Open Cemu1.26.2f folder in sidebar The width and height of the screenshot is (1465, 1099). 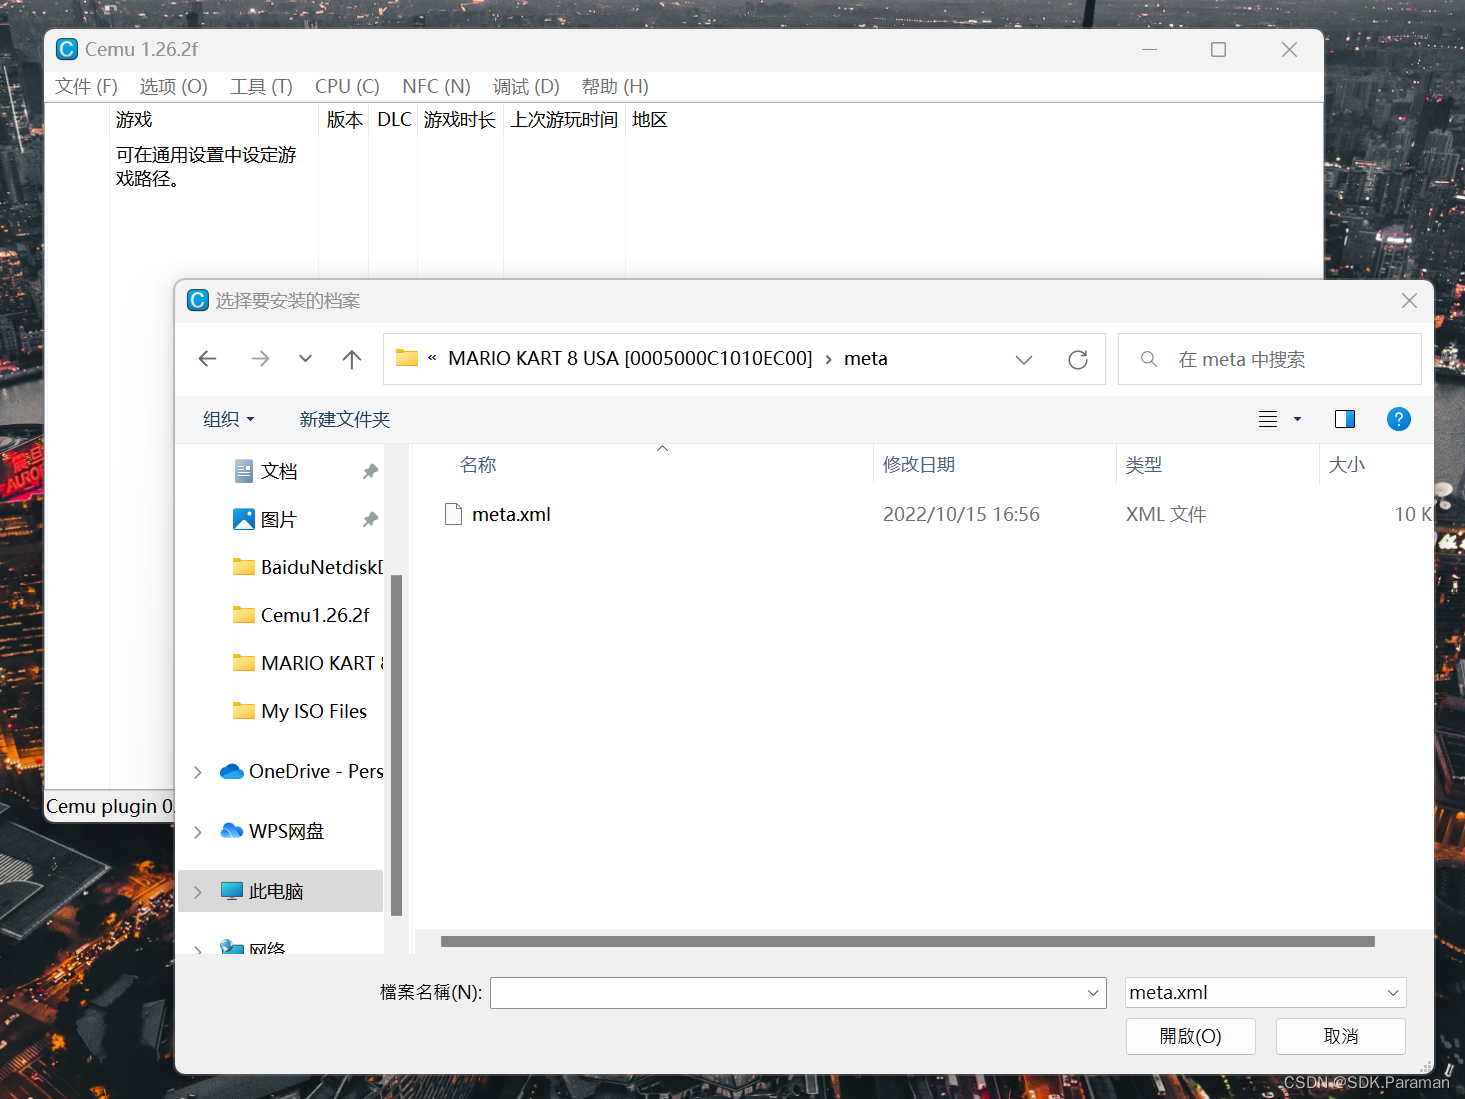point(301,615)
